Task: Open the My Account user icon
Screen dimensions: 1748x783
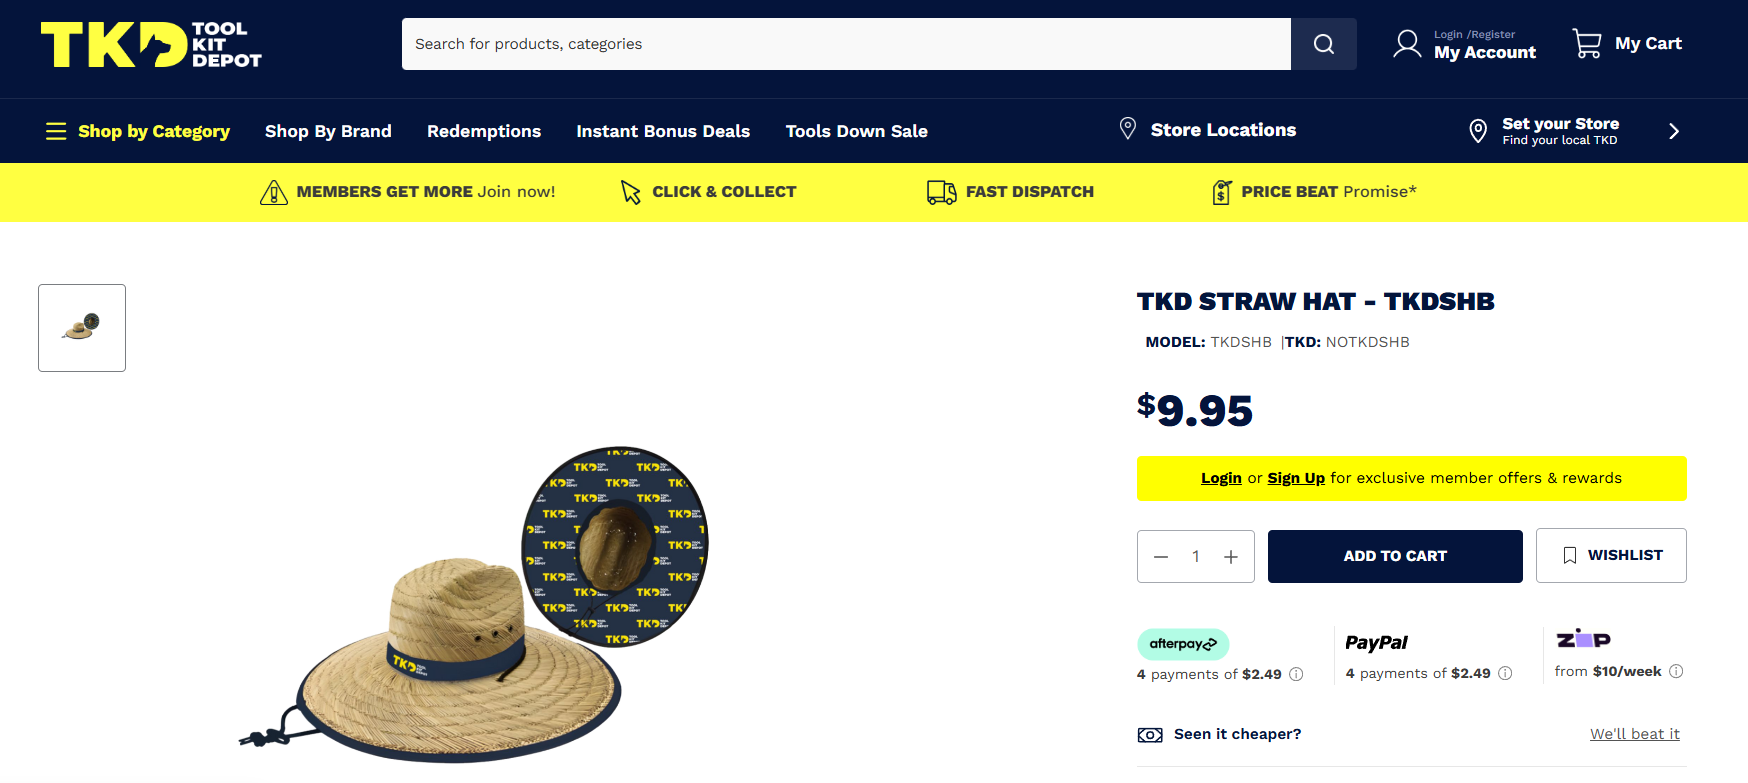Action: [x=1407, y=44]
